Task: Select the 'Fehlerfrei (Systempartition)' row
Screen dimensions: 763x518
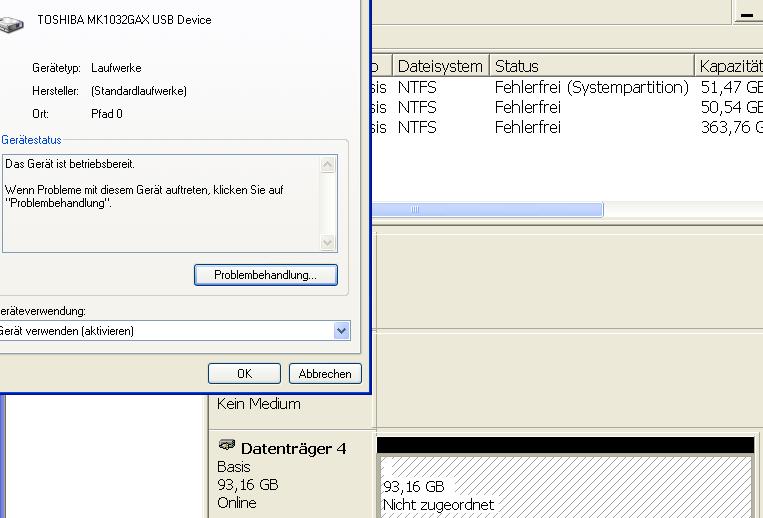Action: pyautogui.click(x=567, y=88)
